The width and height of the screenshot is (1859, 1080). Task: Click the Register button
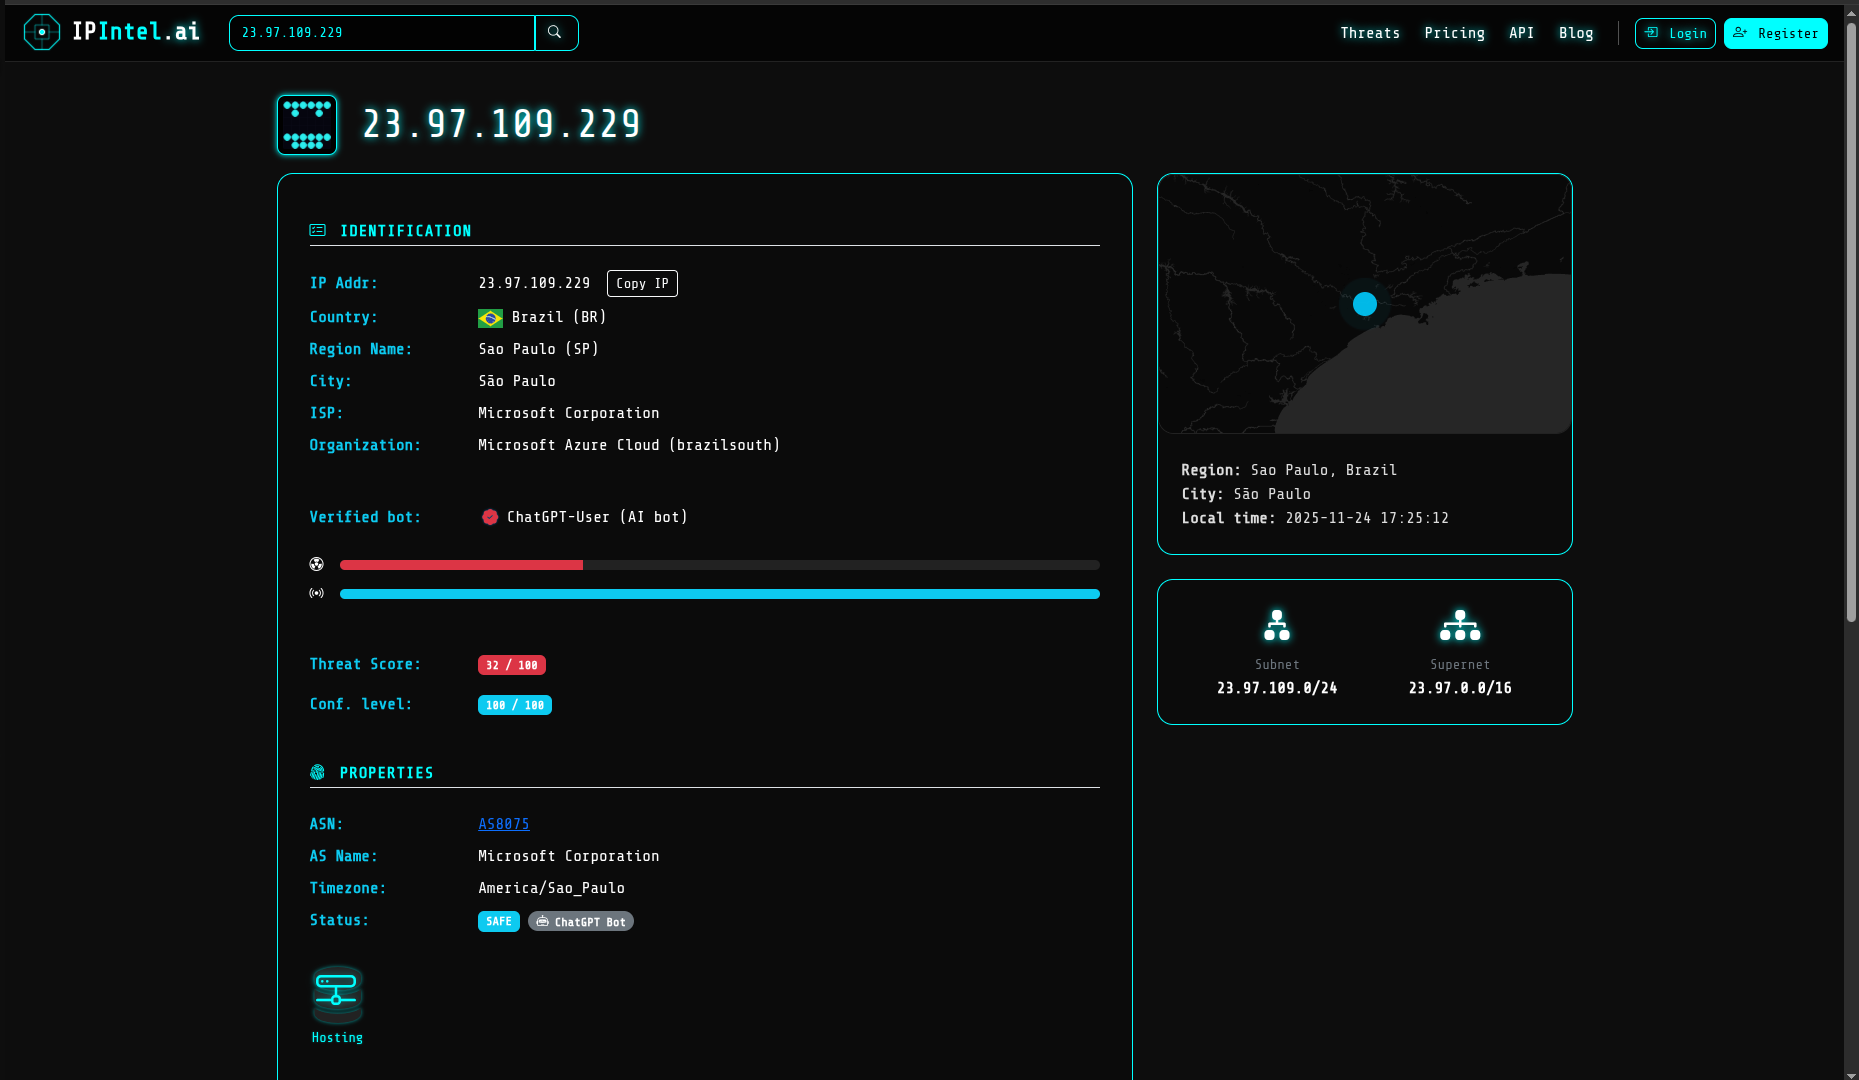coord(1776,32)
